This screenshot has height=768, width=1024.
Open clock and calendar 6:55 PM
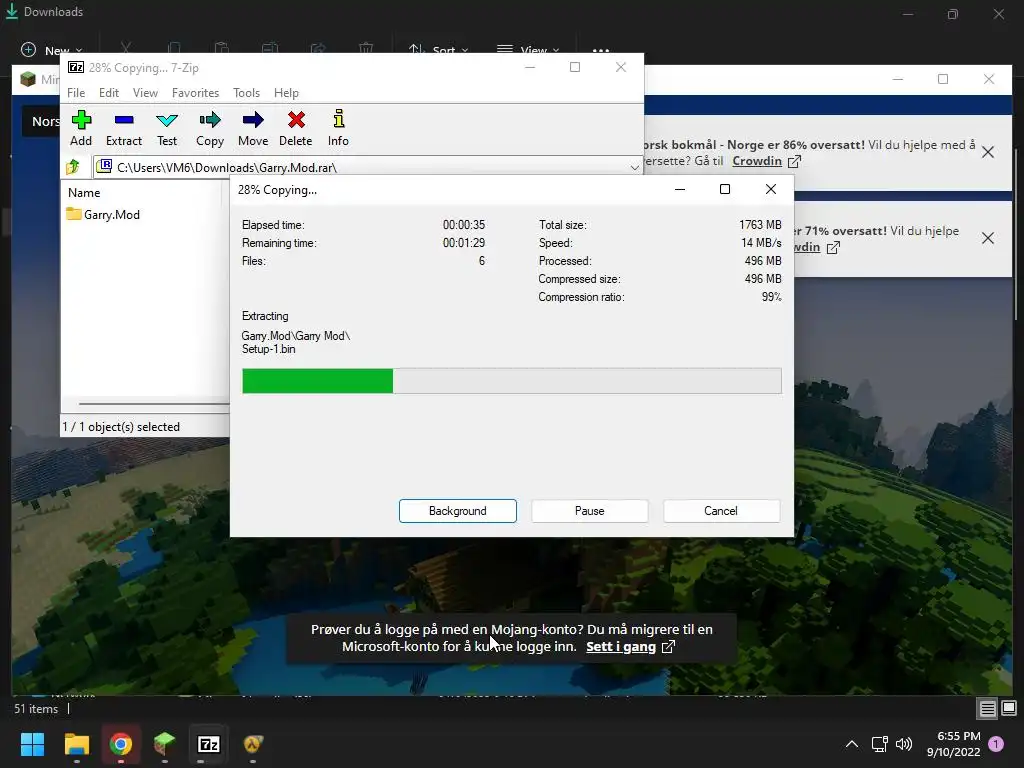(x=953, y=744)
